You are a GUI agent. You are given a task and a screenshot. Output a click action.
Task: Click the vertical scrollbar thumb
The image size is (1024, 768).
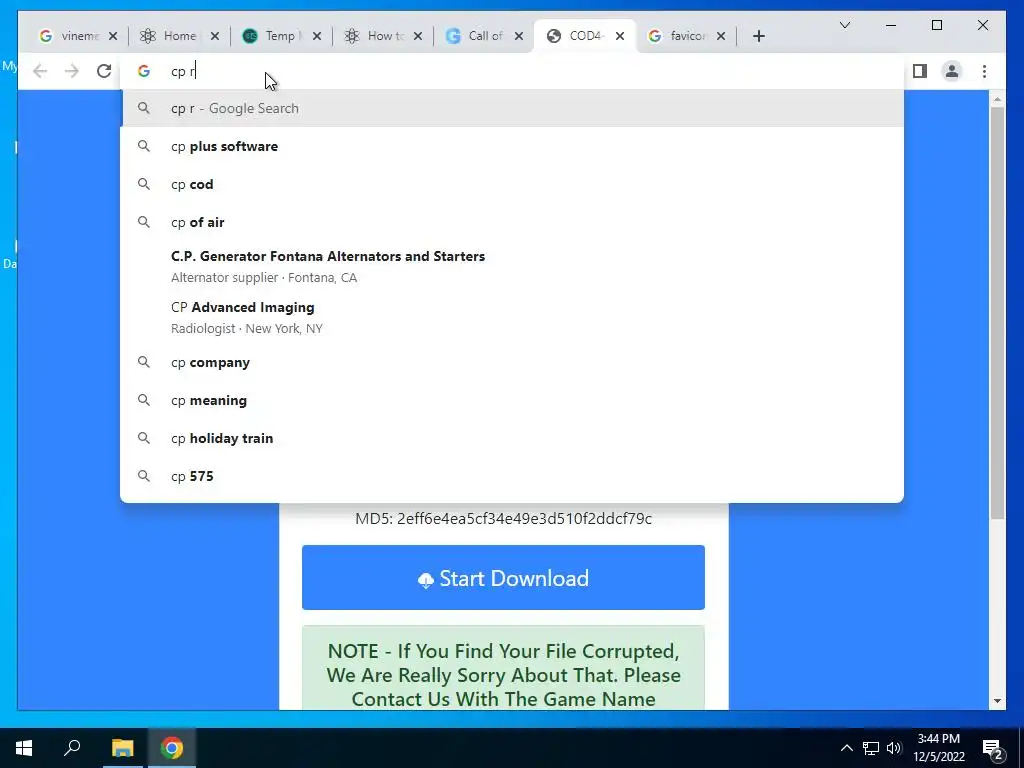pos(997,313)
